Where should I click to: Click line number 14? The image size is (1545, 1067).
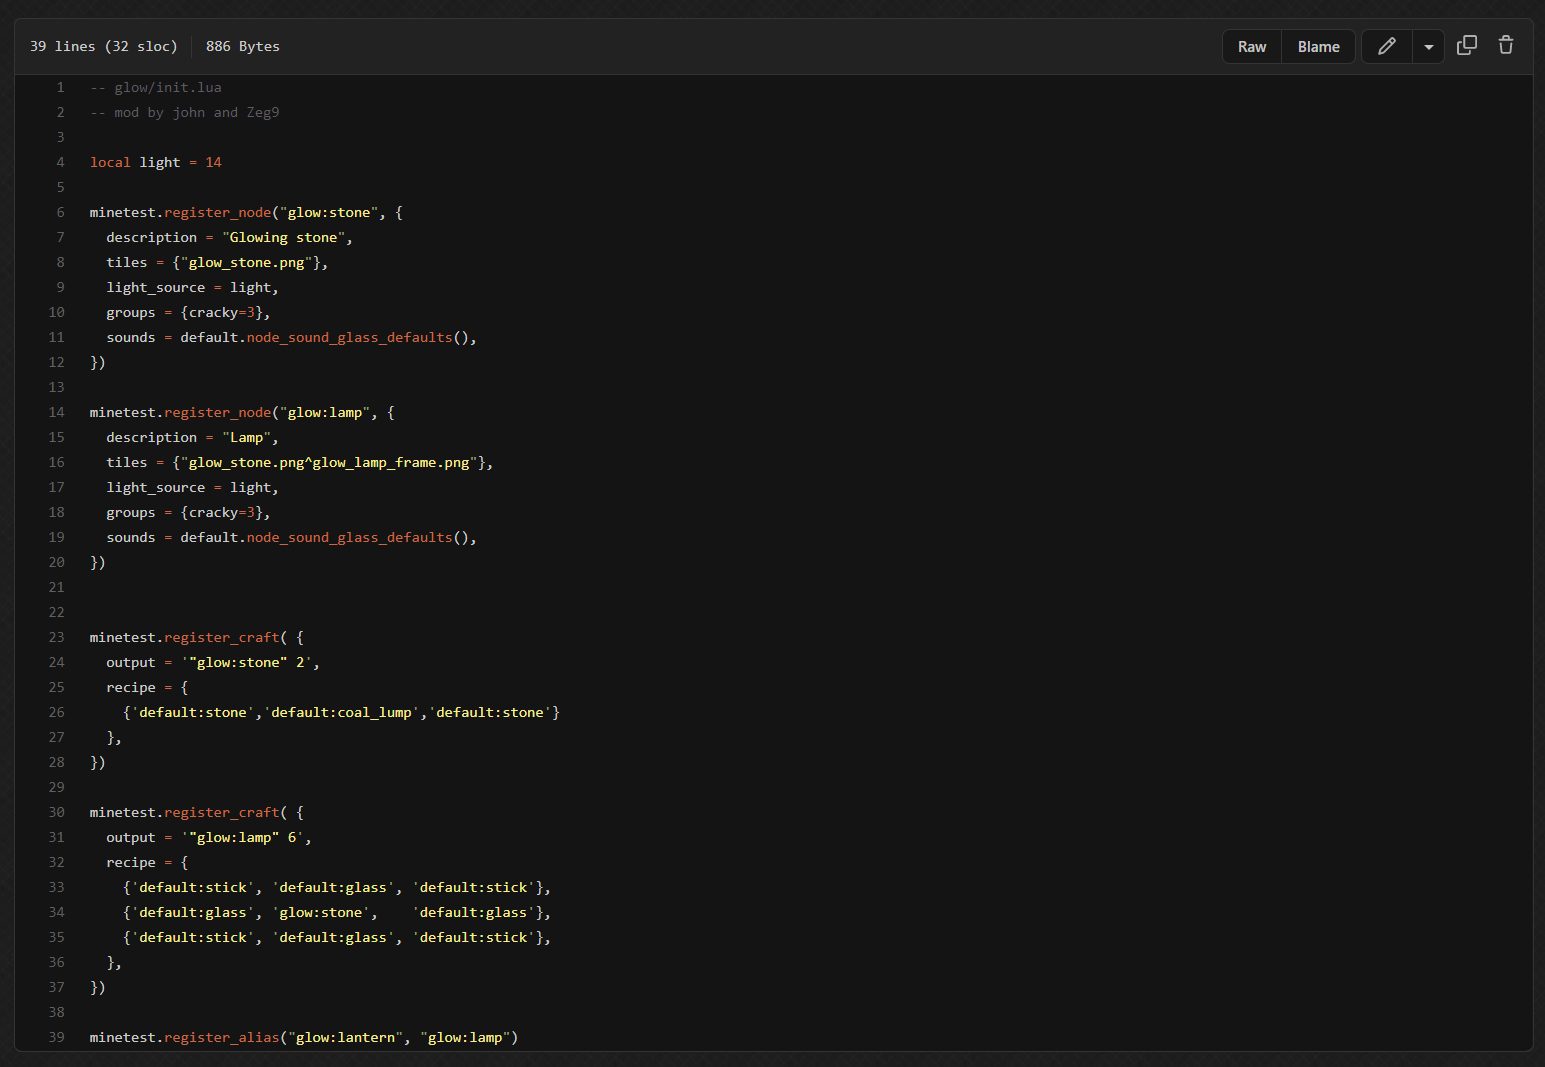click(x=57, y=412)
